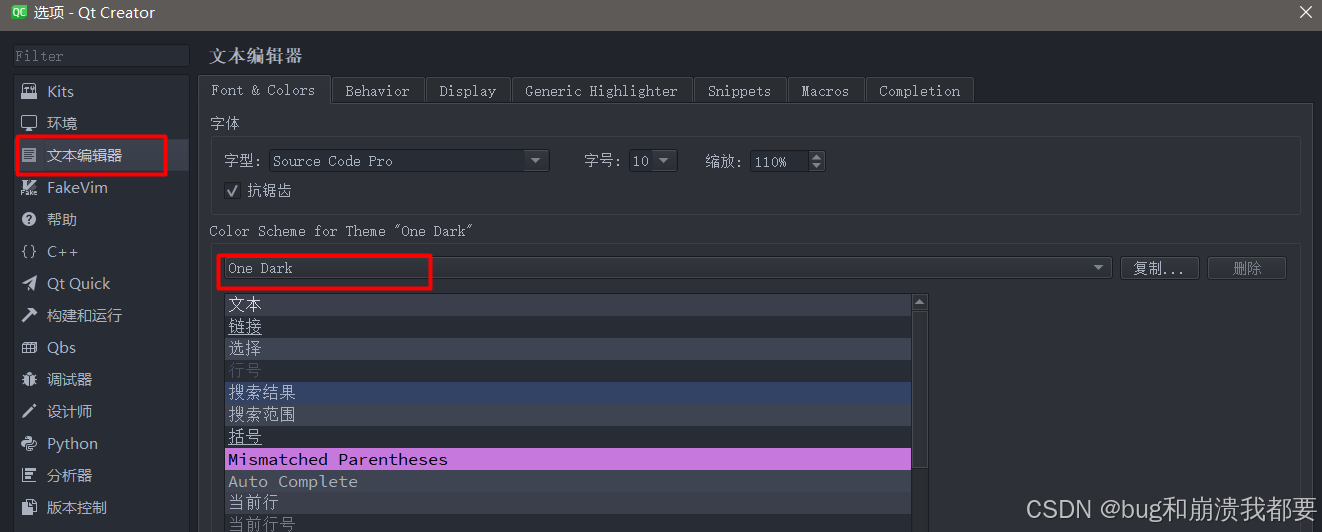1322x532 pixels.
Task: Click the Python snake icon
Action: tap(29, 443)
